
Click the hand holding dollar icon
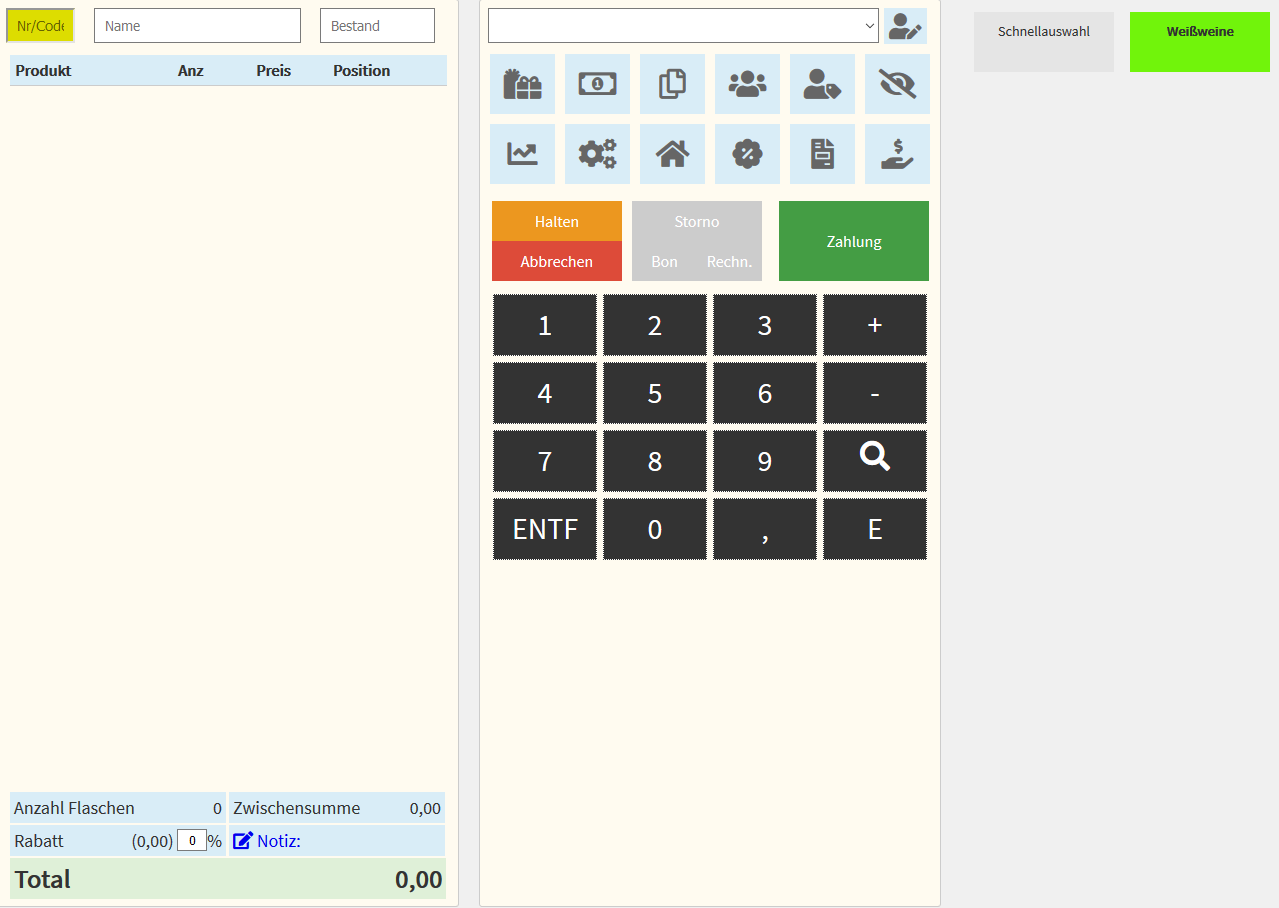pos(897,154)
